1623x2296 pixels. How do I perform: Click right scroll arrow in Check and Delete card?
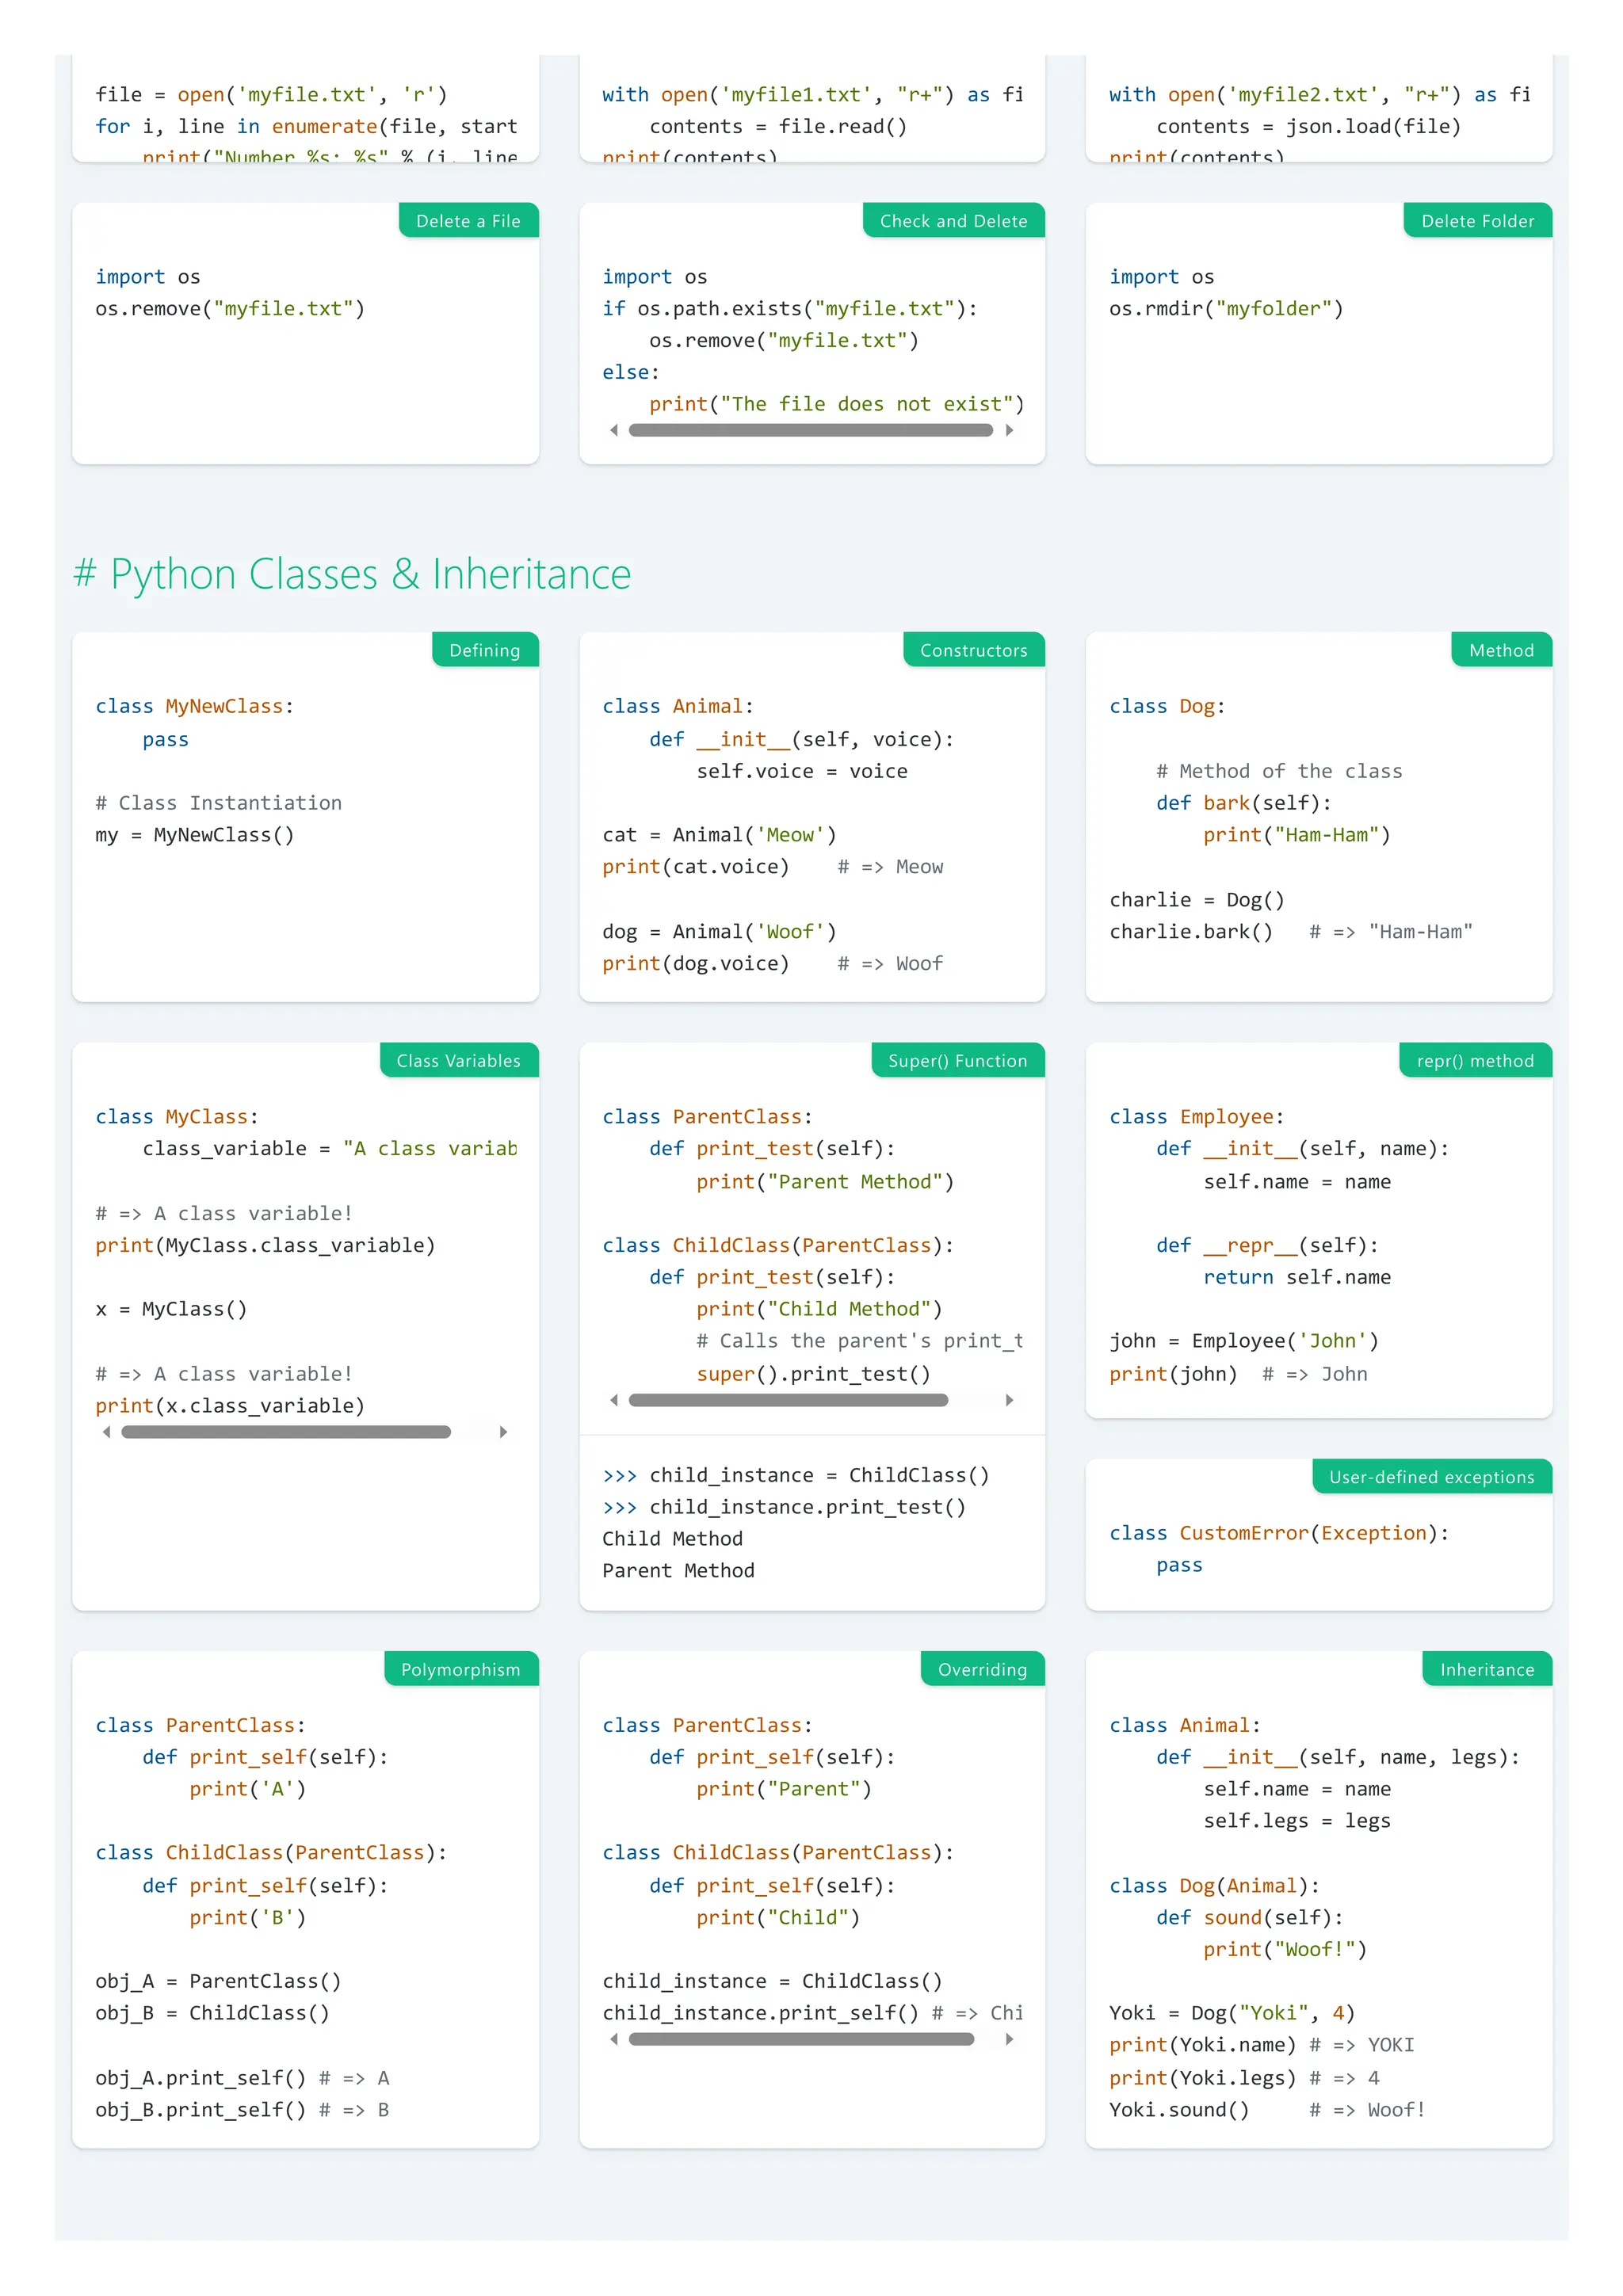1009,430
